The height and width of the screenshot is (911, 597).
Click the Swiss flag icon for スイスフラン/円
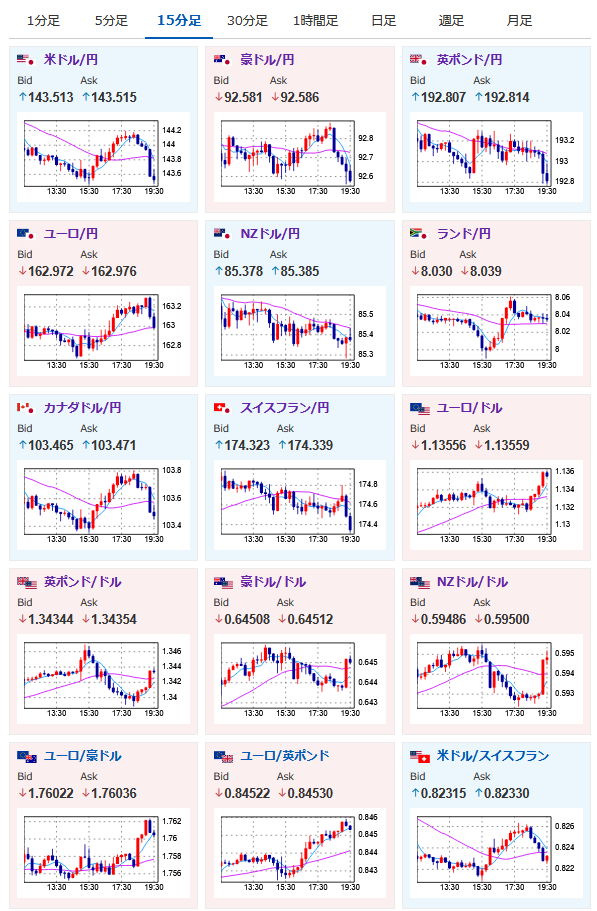(x=223, y=408)
